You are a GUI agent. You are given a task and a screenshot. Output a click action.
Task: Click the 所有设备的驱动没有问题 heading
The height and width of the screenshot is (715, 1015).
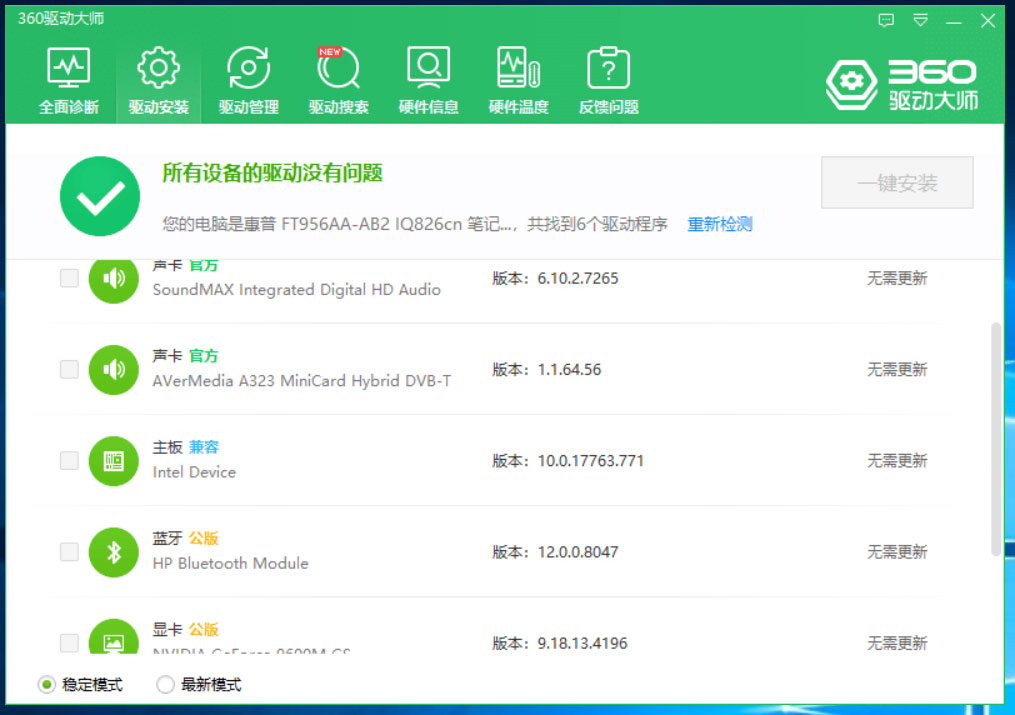(x=273, y=173)
